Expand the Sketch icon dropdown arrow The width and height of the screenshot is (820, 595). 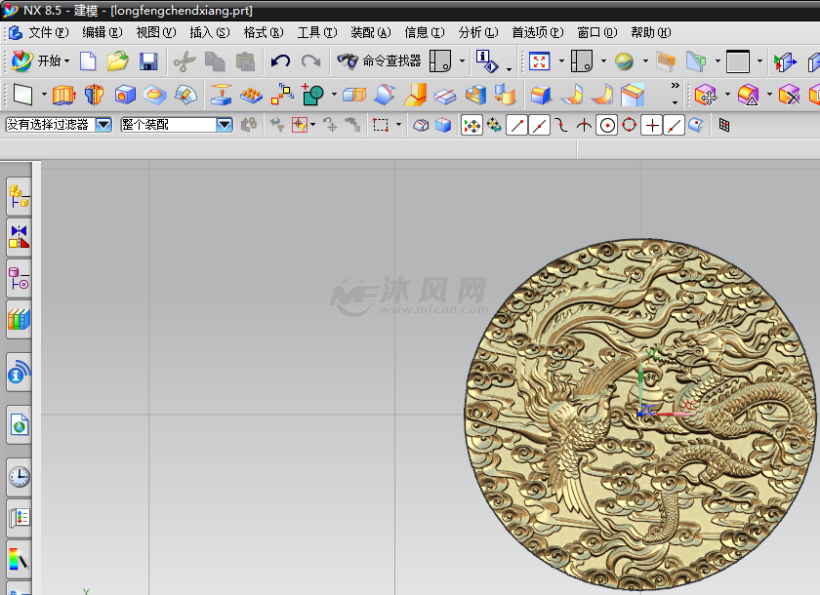coord(44,95)
